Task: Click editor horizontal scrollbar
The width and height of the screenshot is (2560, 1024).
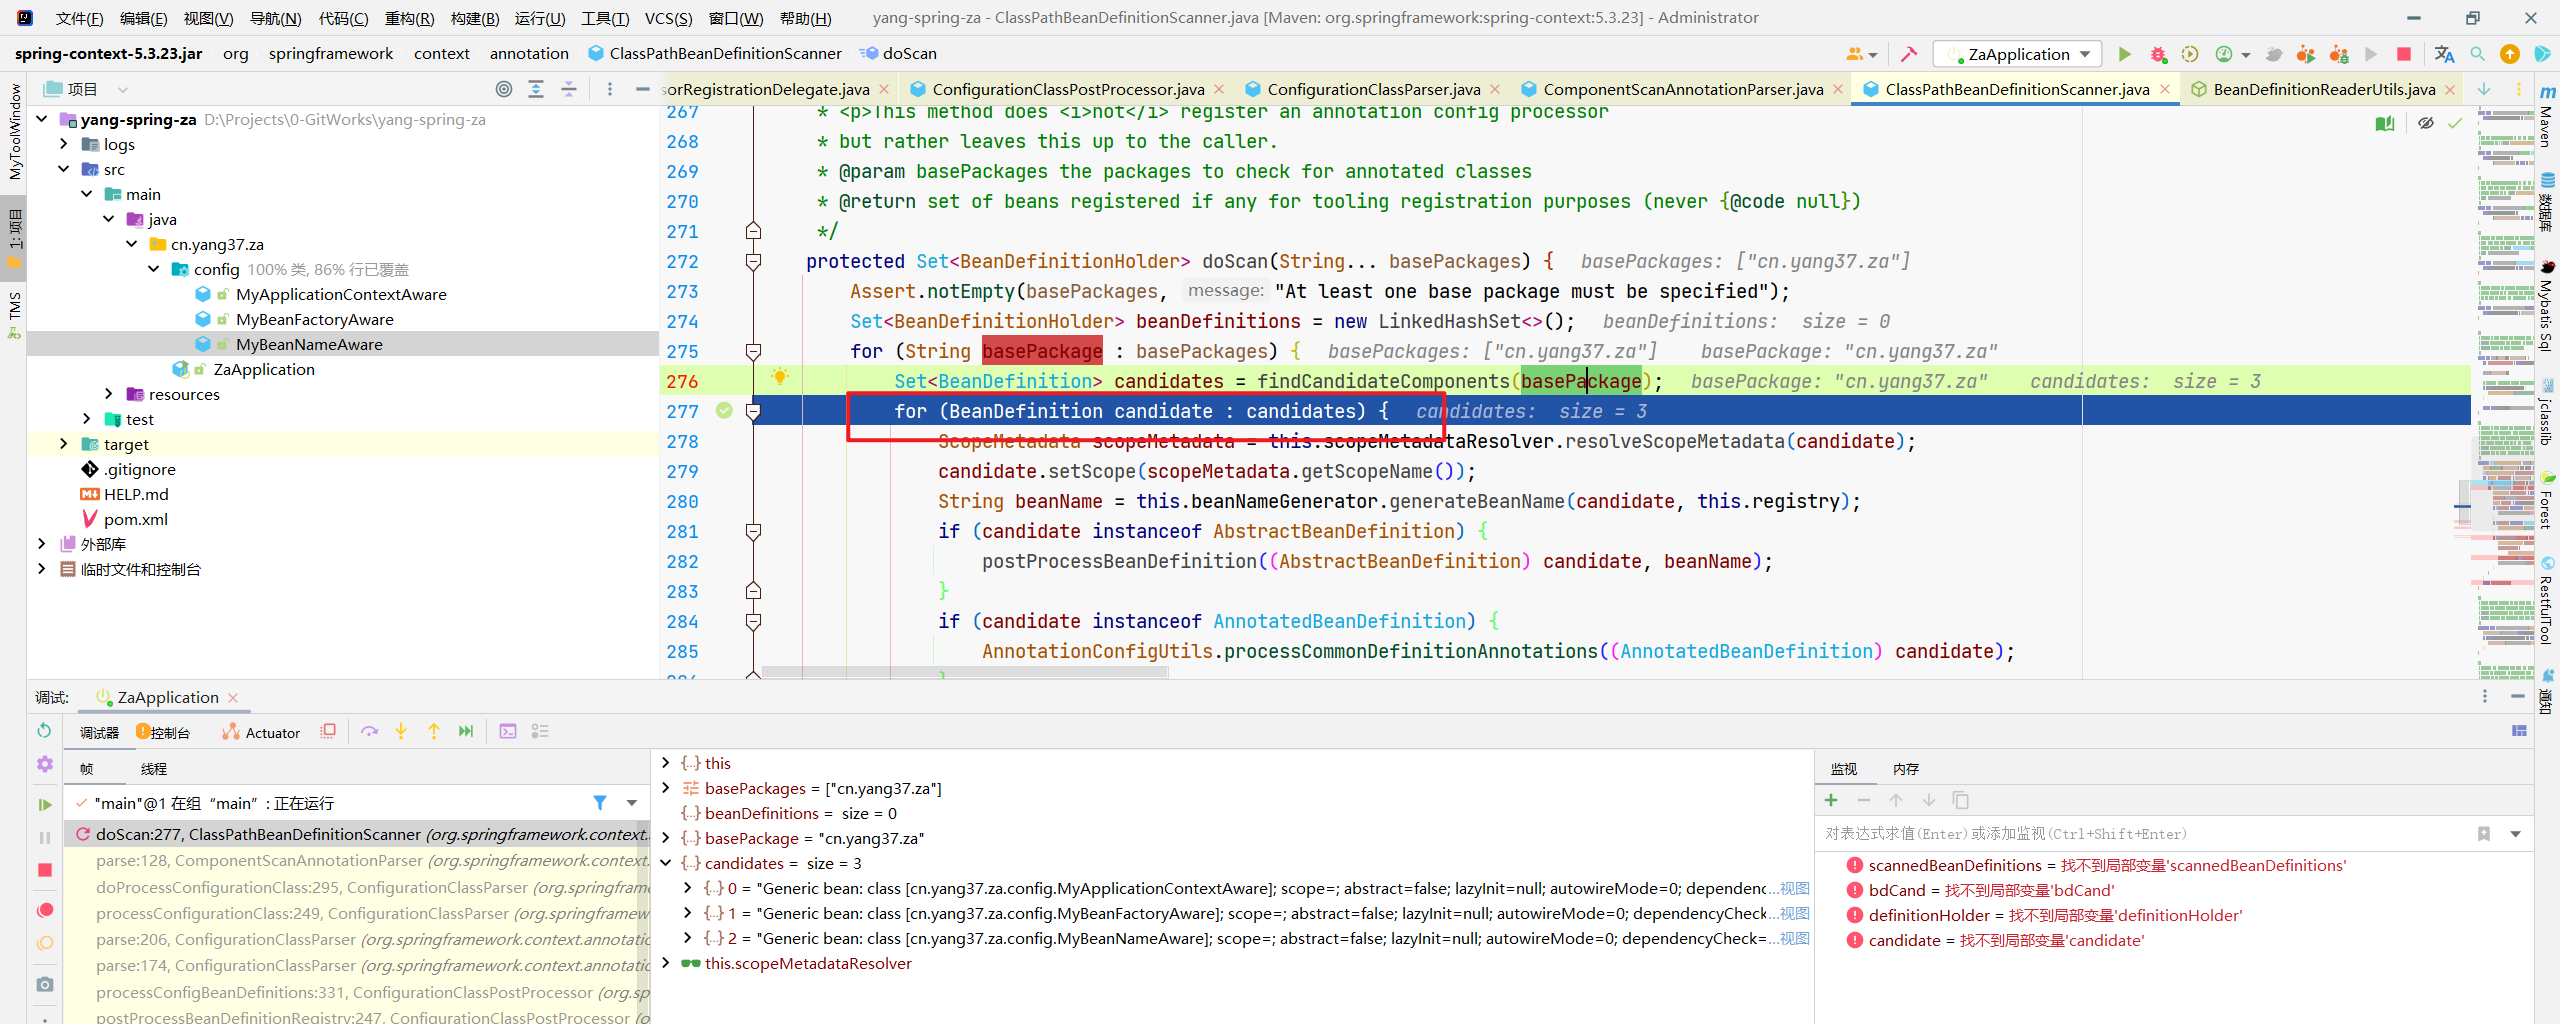Action: point(965,672)
